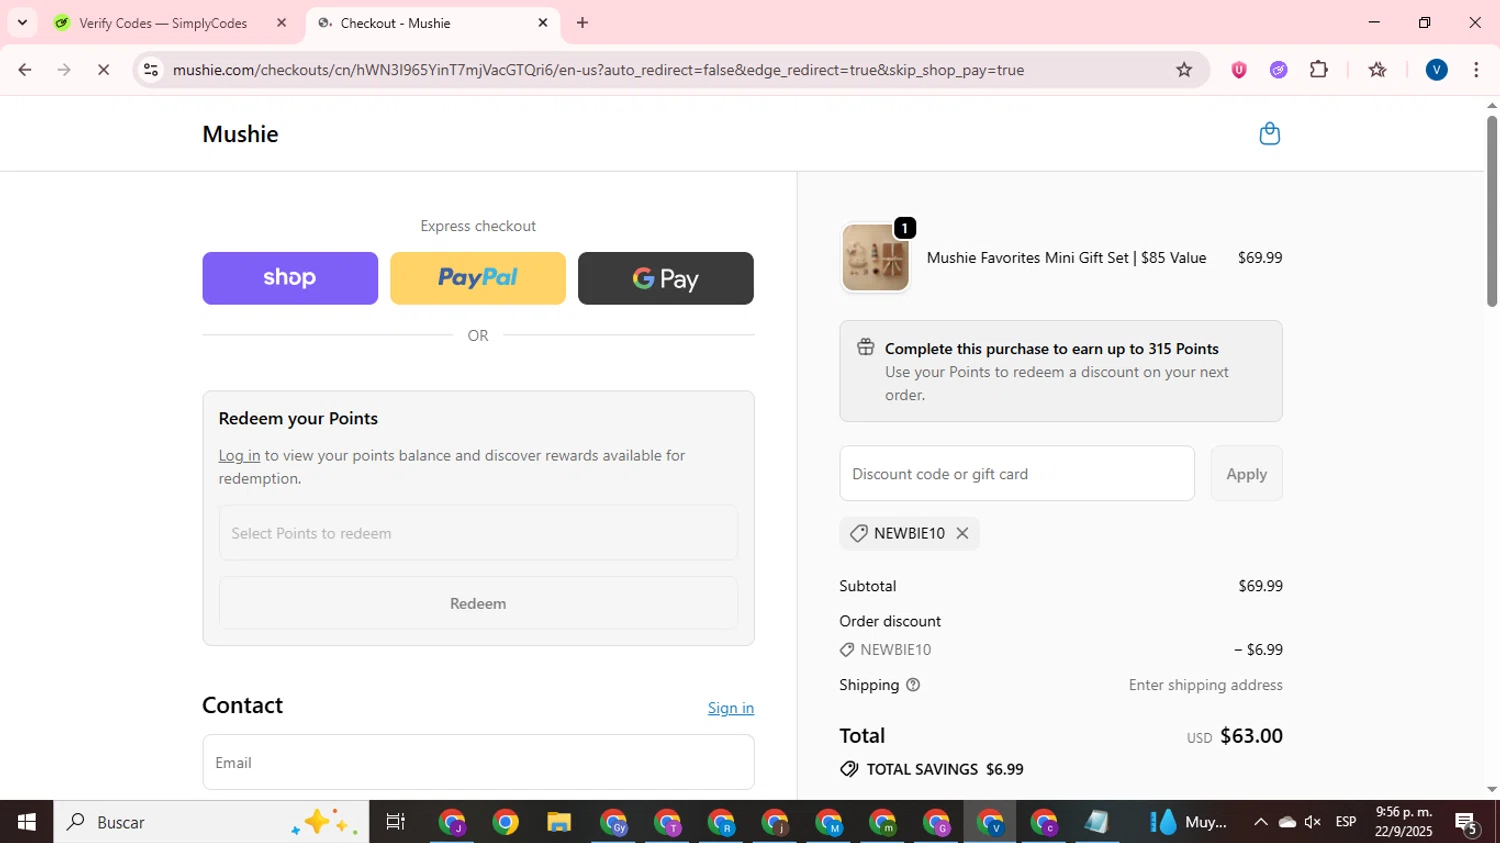
Task: Click the ESP language indicator
Action: coord(1346,822)
